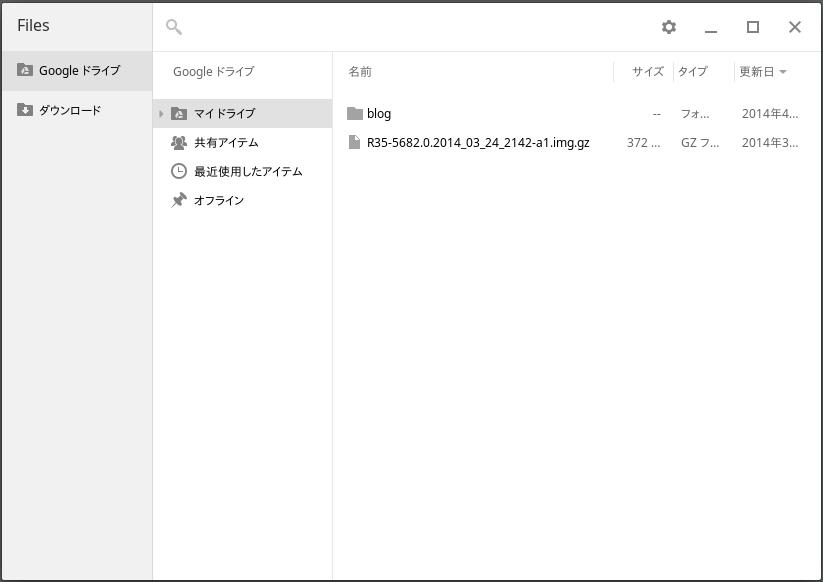Select オフライン in the tree
823x582 pixels.
pyautogui.click(x=219, y=200)
